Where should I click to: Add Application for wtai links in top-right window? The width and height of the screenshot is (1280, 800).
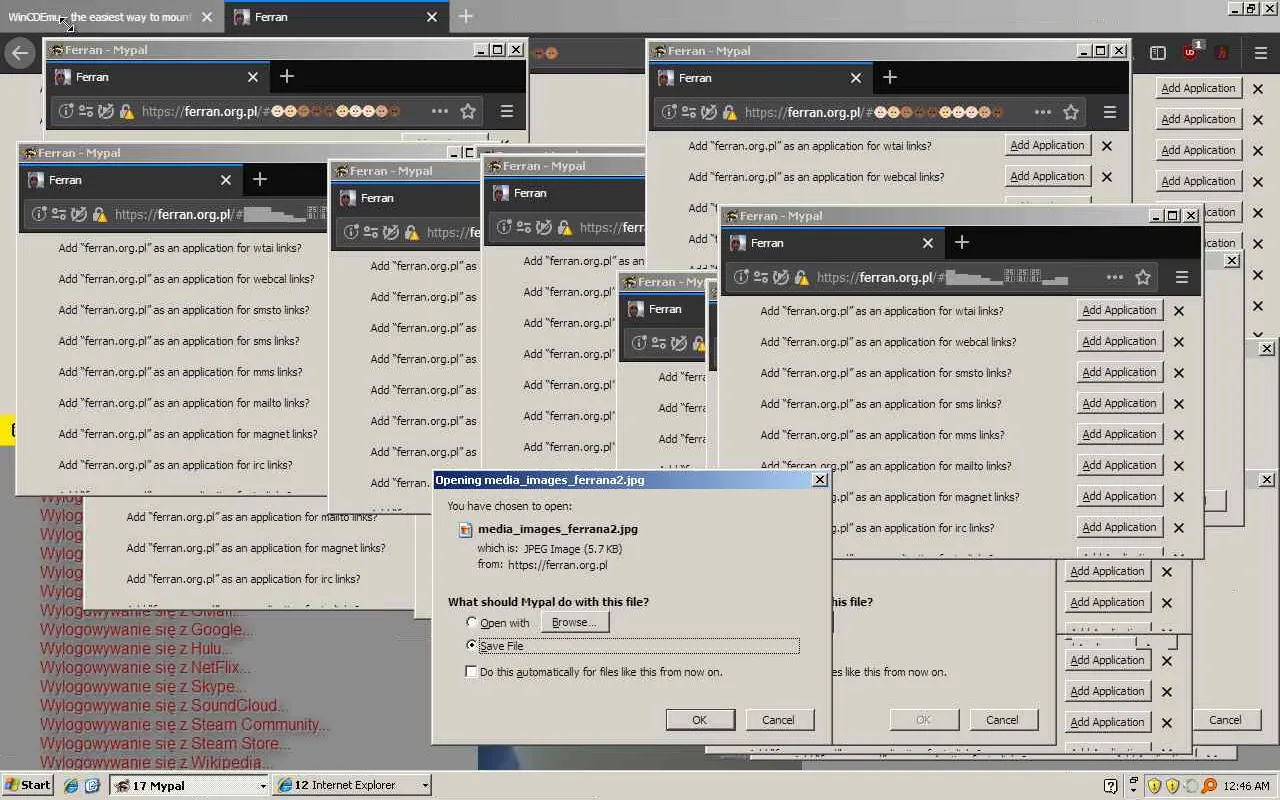(x=1047, y=145)
